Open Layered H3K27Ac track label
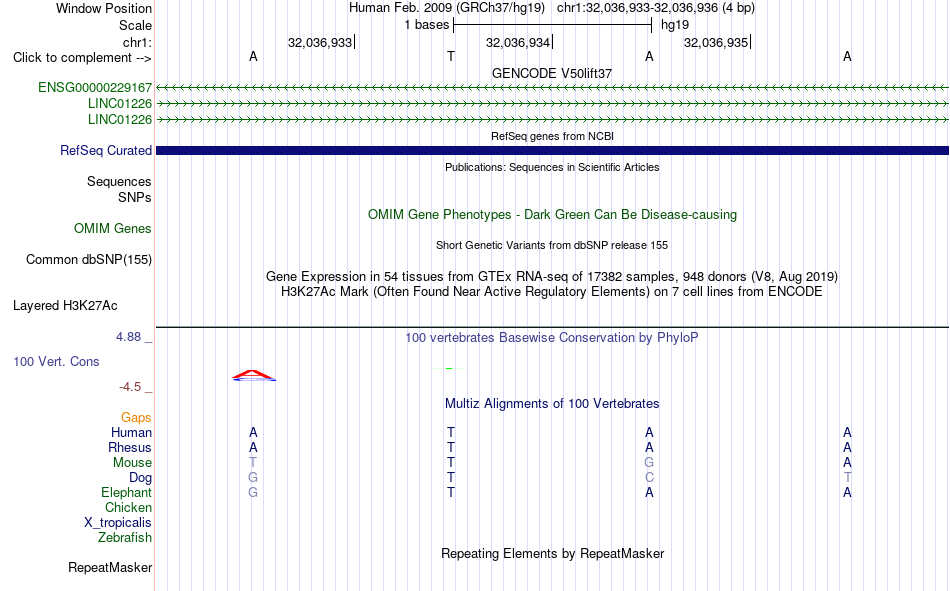Image resolution: width=950 pixels, height=591 pixels. point(65,306)
